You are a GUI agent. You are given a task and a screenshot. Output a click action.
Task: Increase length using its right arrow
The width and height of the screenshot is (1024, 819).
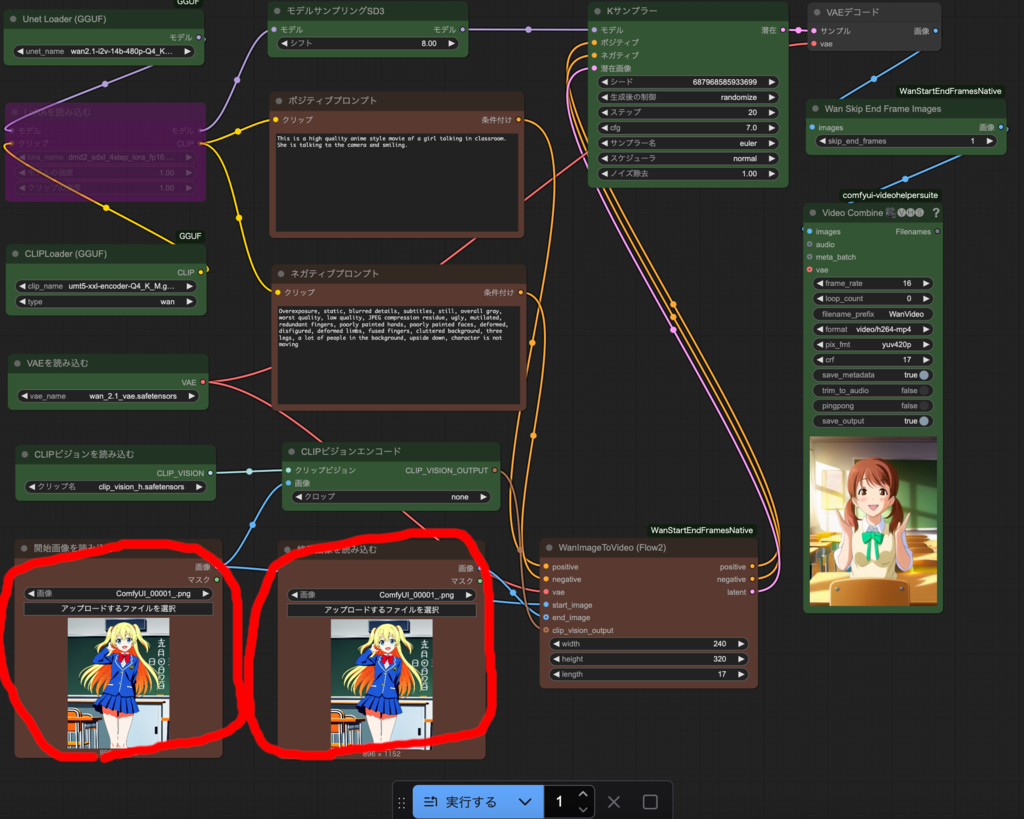tap(741, 674)
